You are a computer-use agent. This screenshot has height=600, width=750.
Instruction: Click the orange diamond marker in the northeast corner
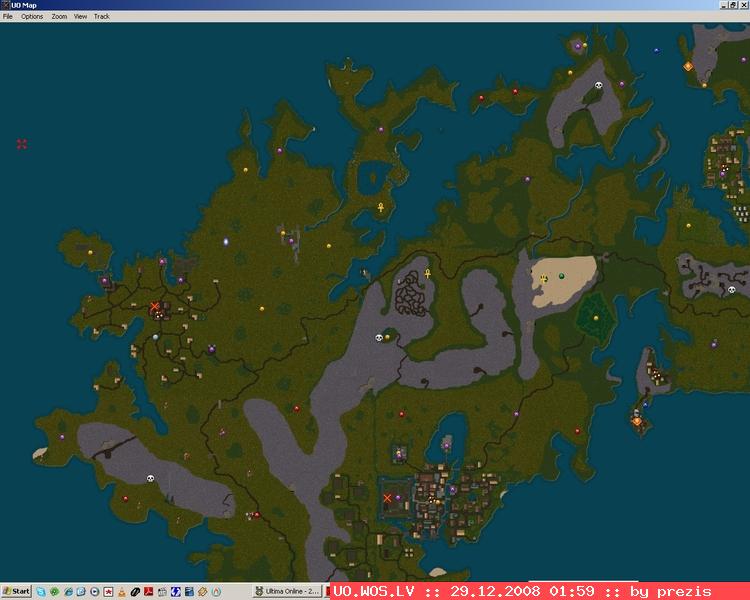(688, 66)
